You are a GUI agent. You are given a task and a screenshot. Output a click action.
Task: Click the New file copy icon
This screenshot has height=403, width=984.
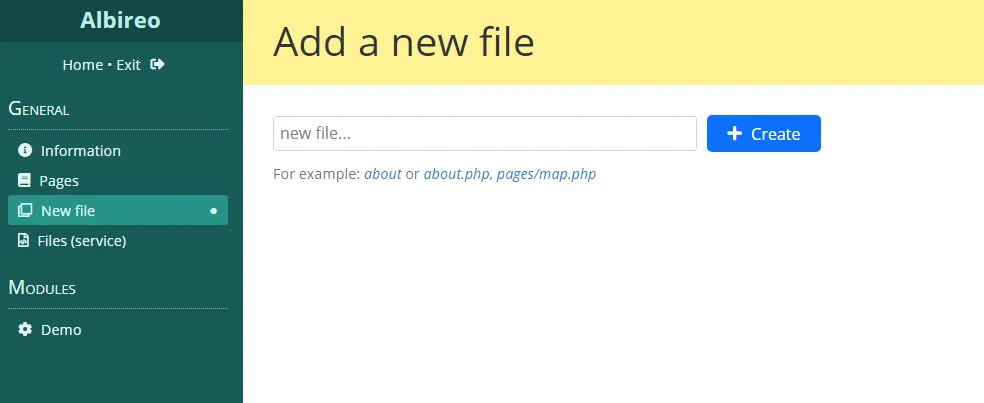pos(25,211)
